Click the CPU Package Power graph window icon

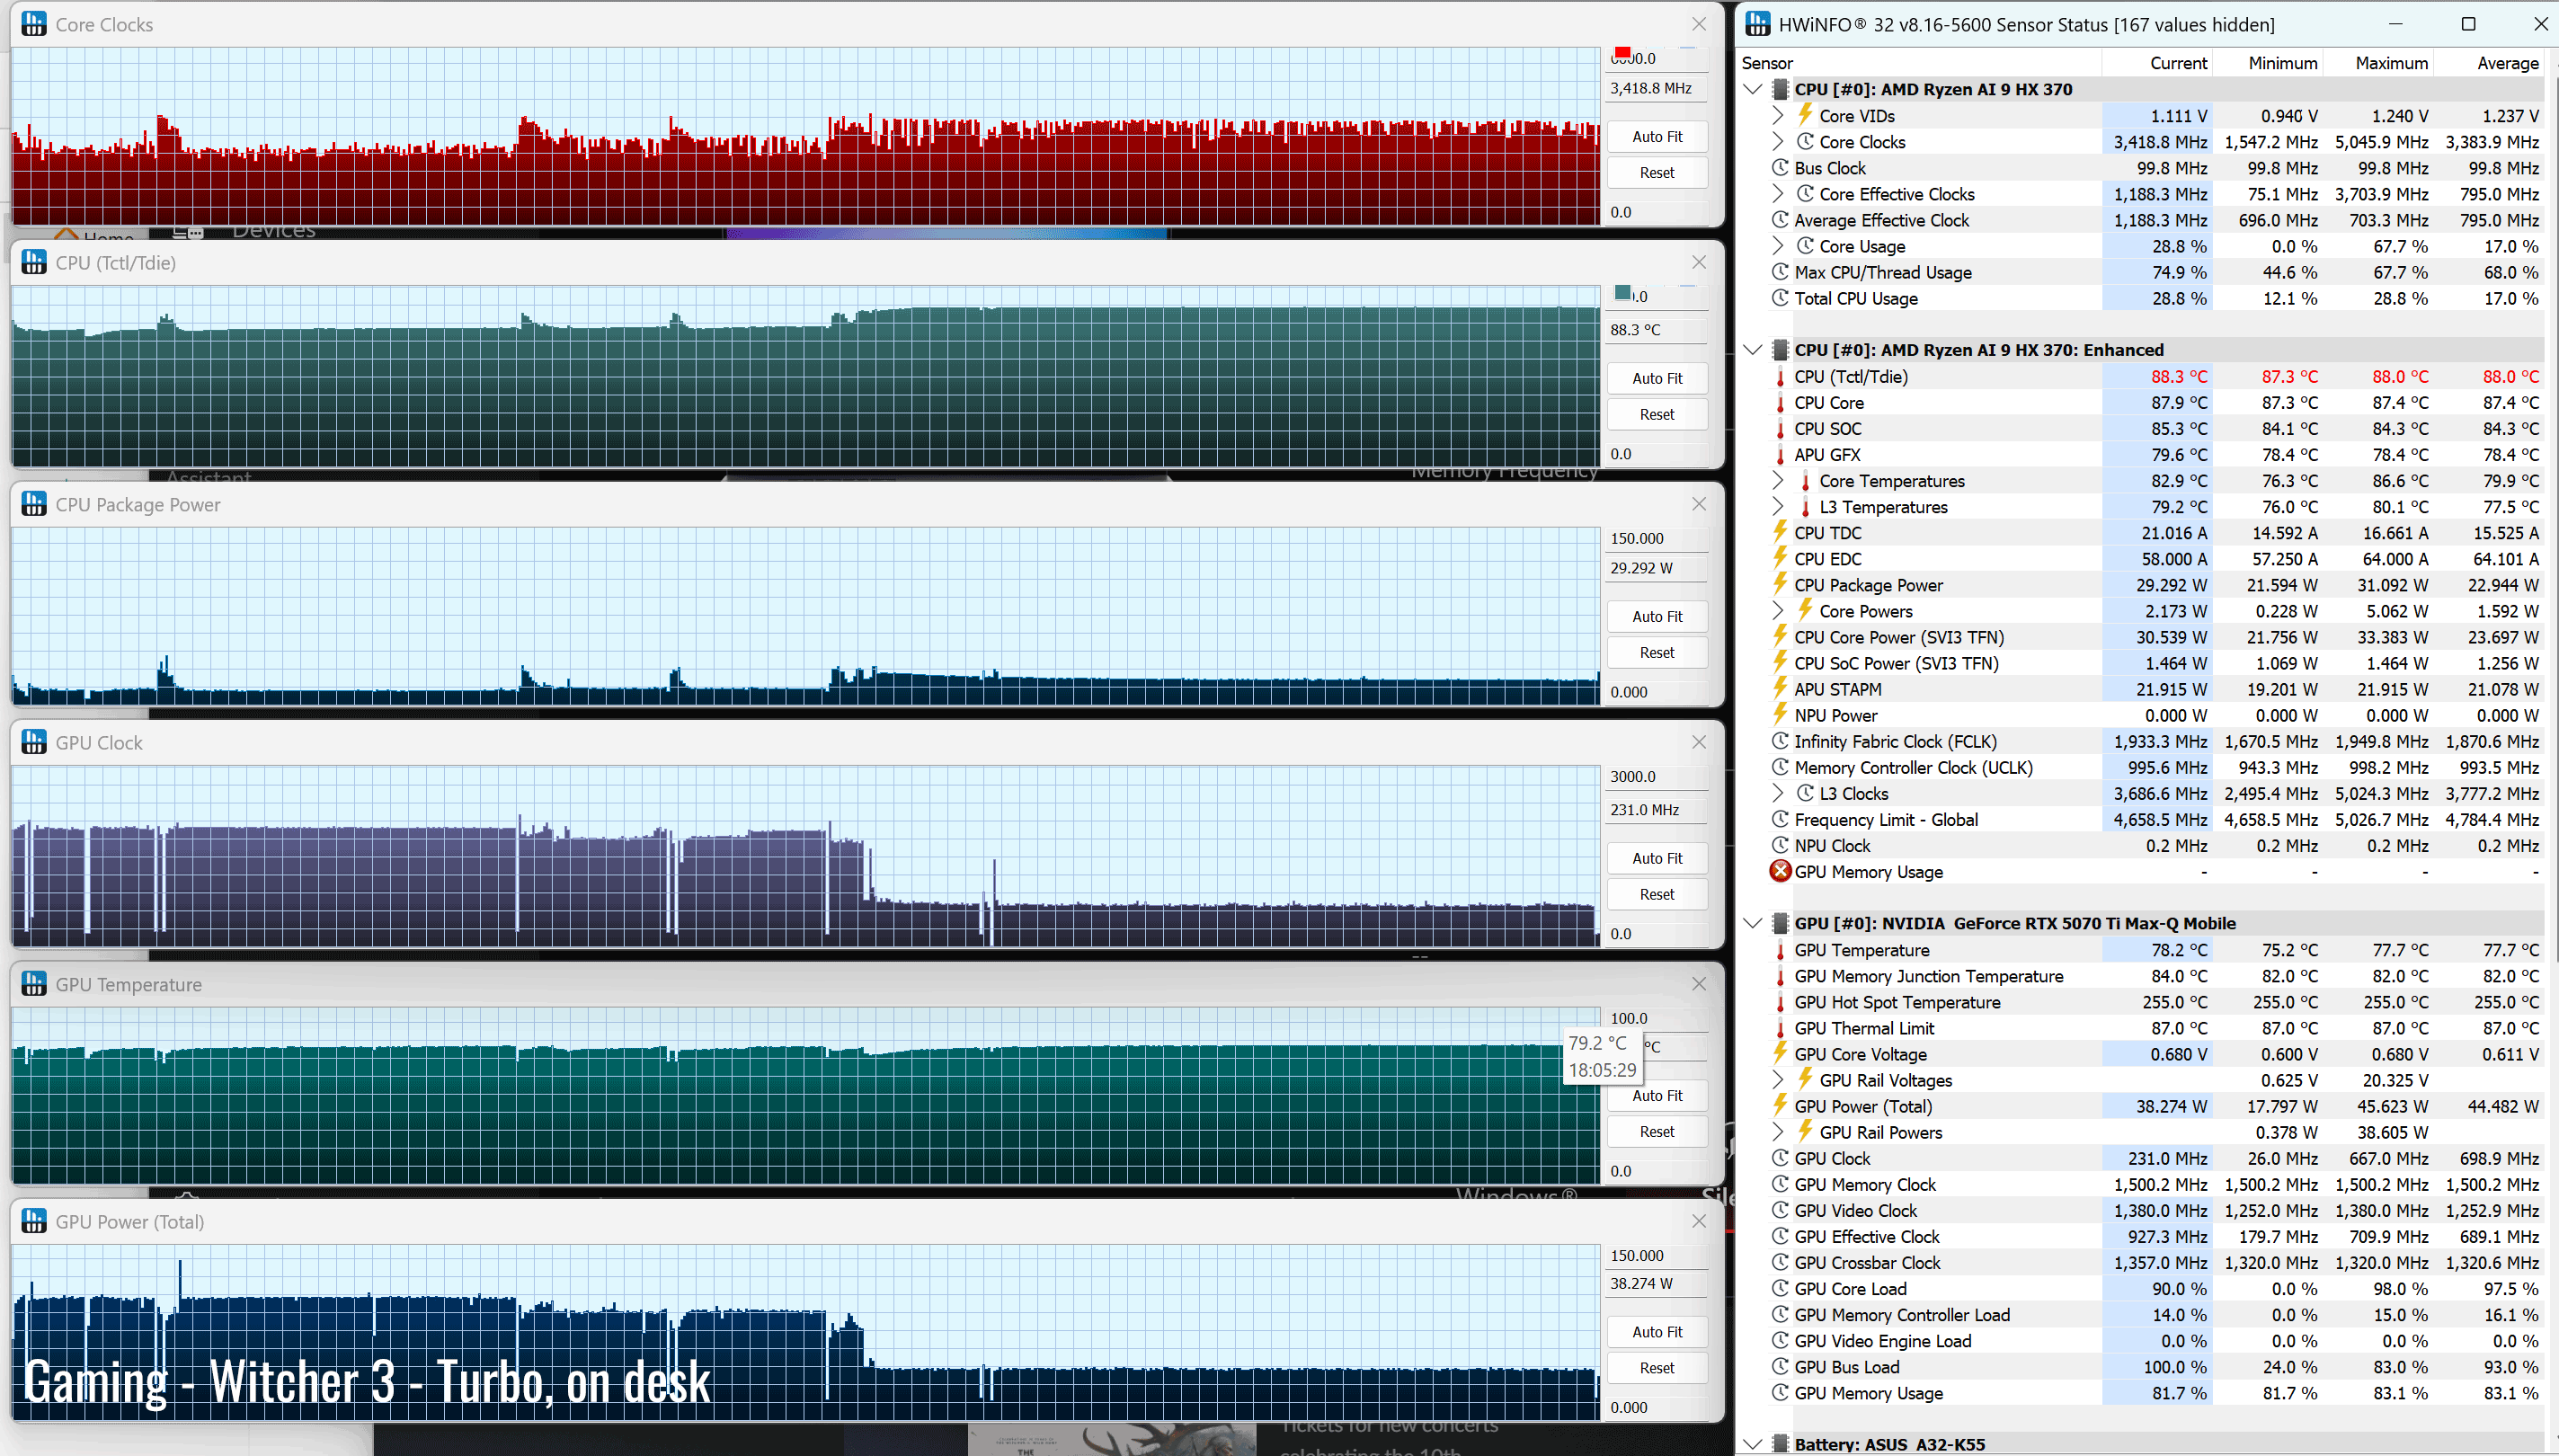pyautogui.click(x=34, y=505)
